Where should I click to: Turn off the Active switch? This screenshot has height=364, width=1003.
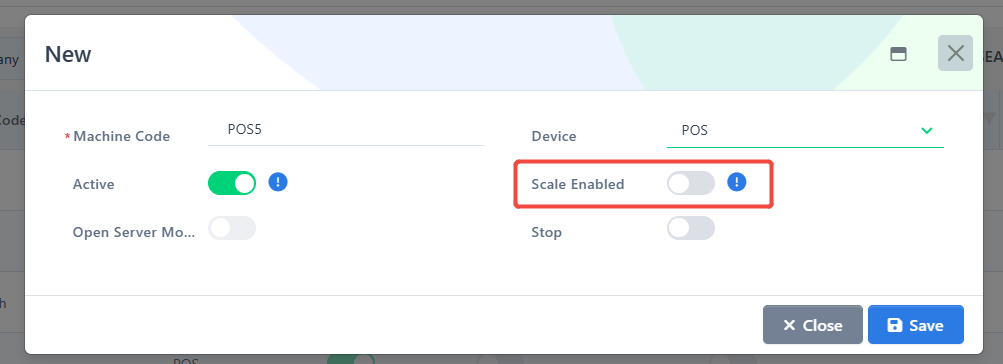coord(232,183)
